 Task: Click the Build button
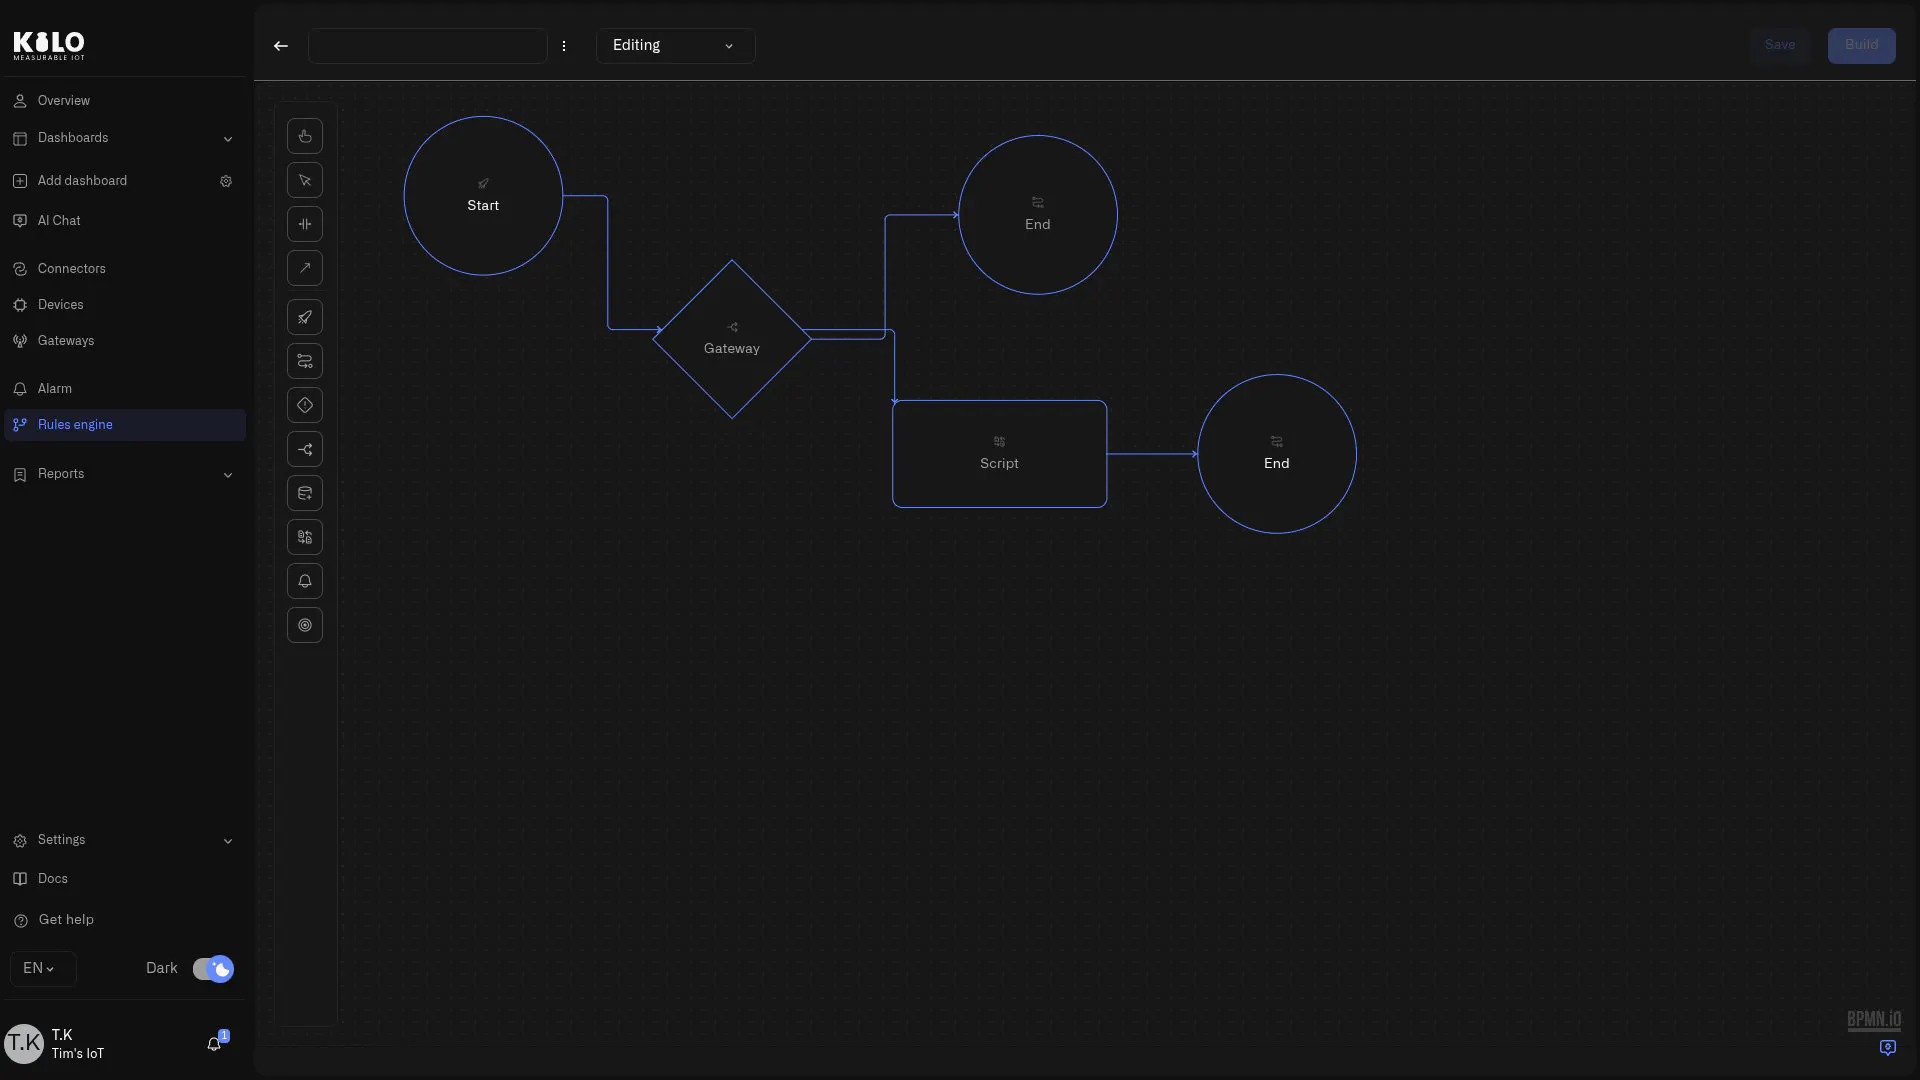tap(1861, 45)
